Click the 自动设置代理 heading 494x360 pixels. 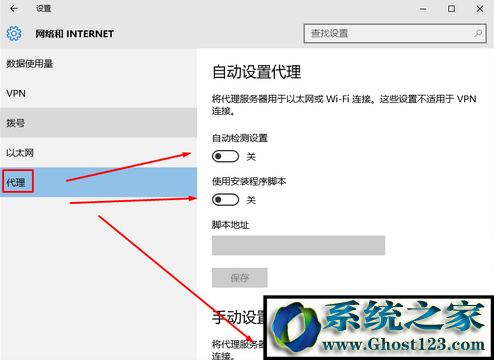pos(257,72)
